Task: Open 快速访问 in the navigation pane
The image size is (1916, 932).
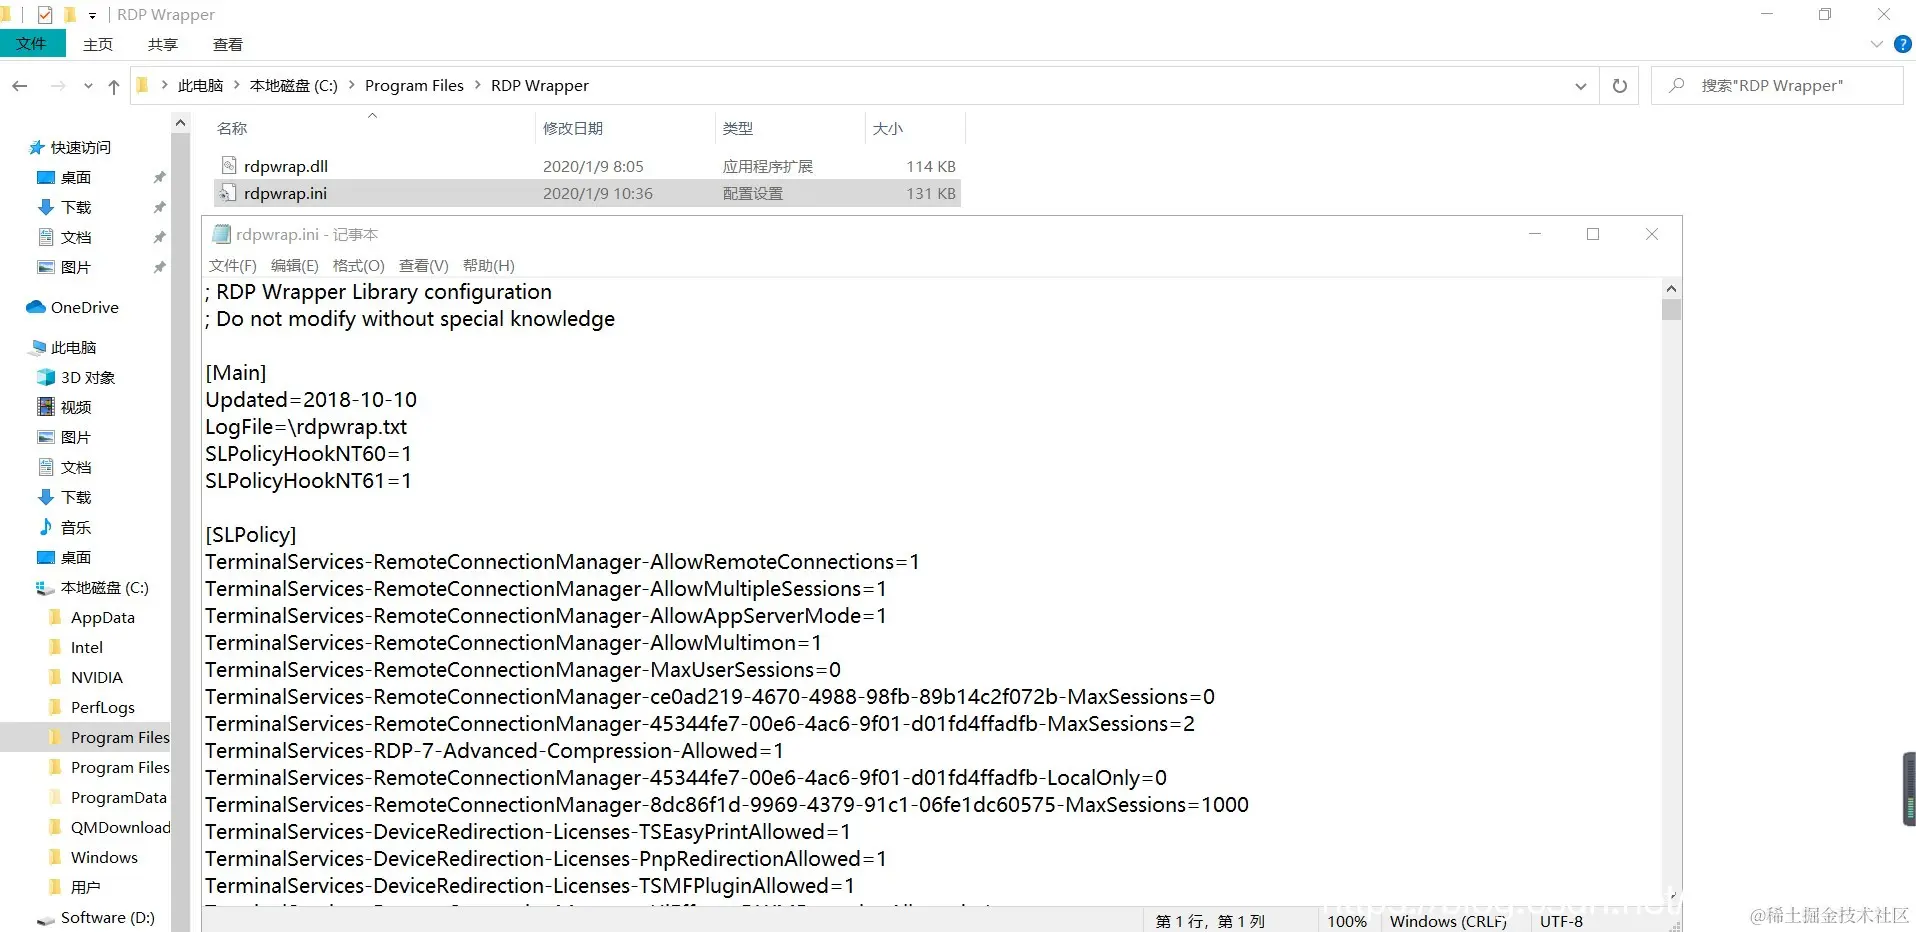Action: tap(81, 148)
